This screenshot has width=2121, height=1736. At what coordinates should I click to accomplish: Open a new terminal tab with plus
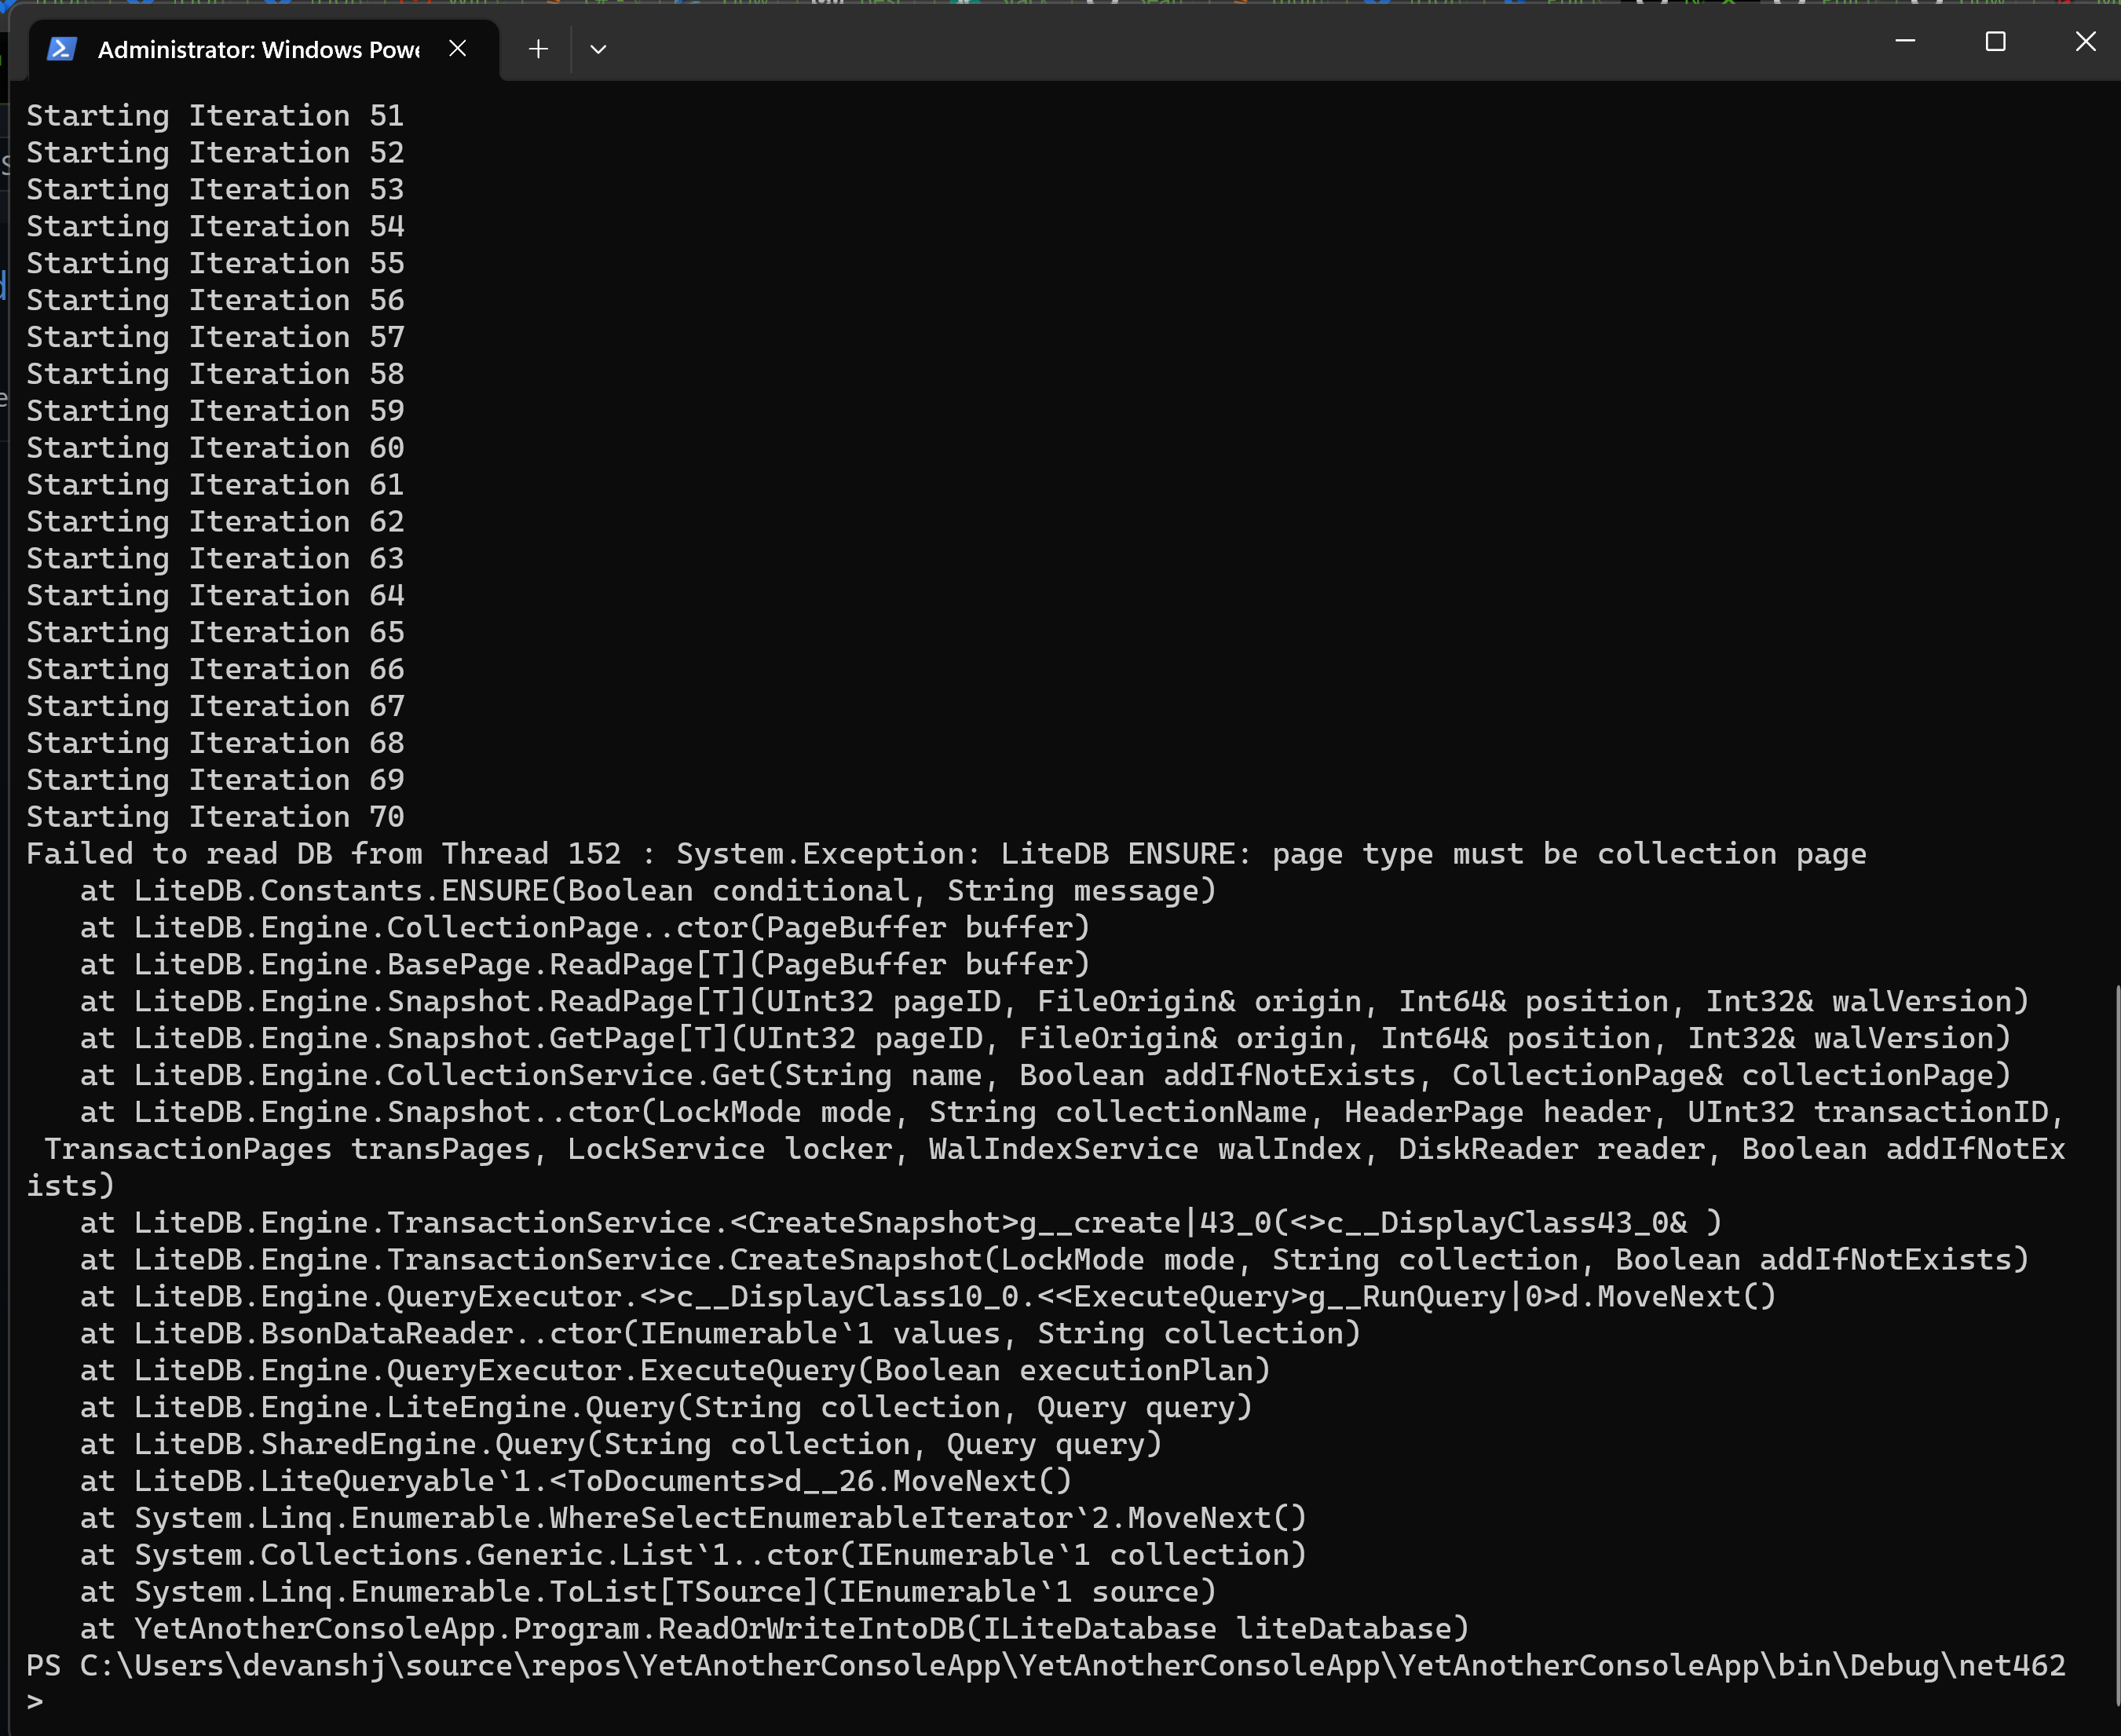pos(538,49)
